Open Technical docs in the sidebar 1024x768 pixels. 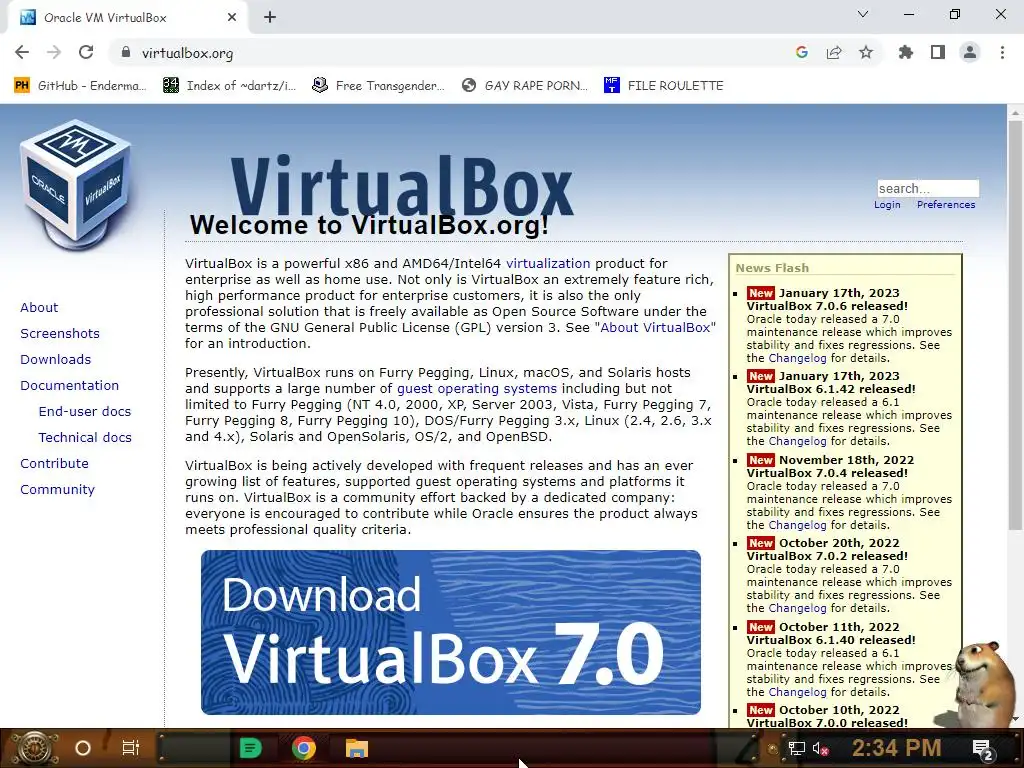tap(85, 438)
